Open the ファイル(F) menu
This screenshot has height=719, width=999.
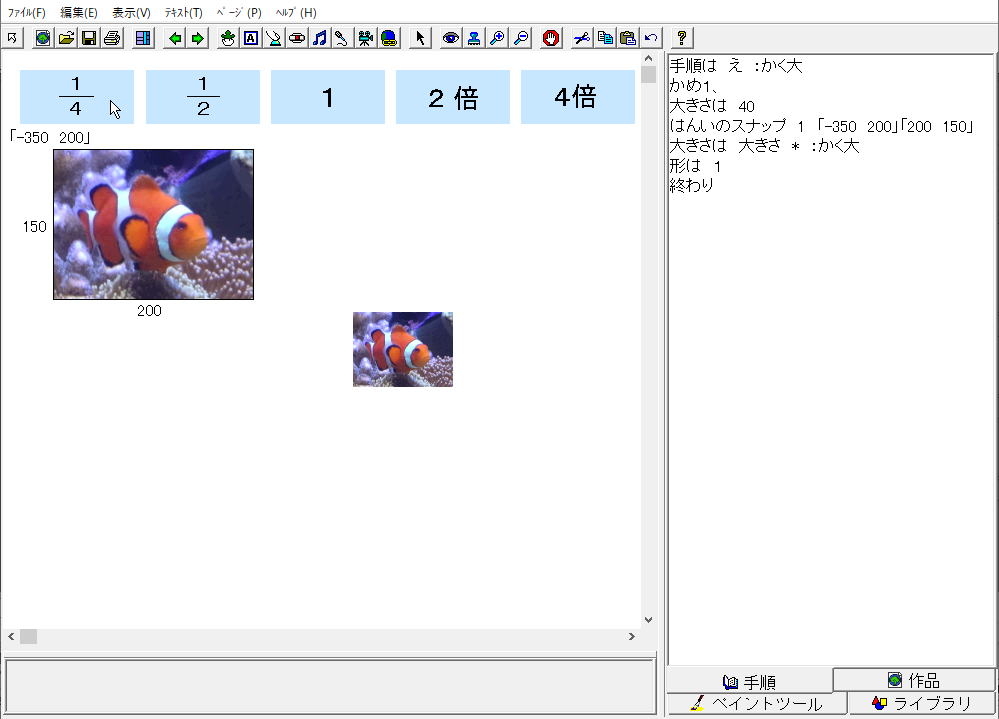27,13
